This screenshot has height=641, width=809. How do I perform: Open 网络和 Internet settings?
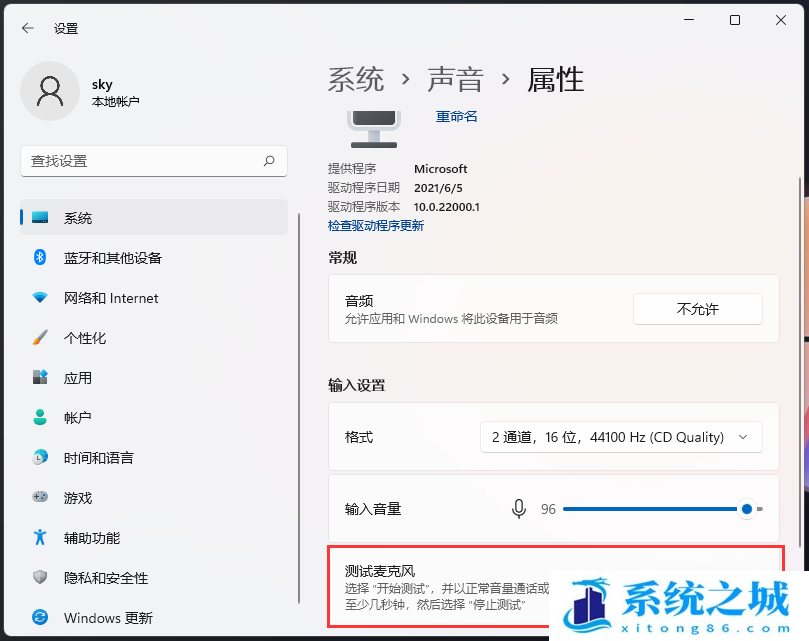pyautogui.click(x=154, y=298)
